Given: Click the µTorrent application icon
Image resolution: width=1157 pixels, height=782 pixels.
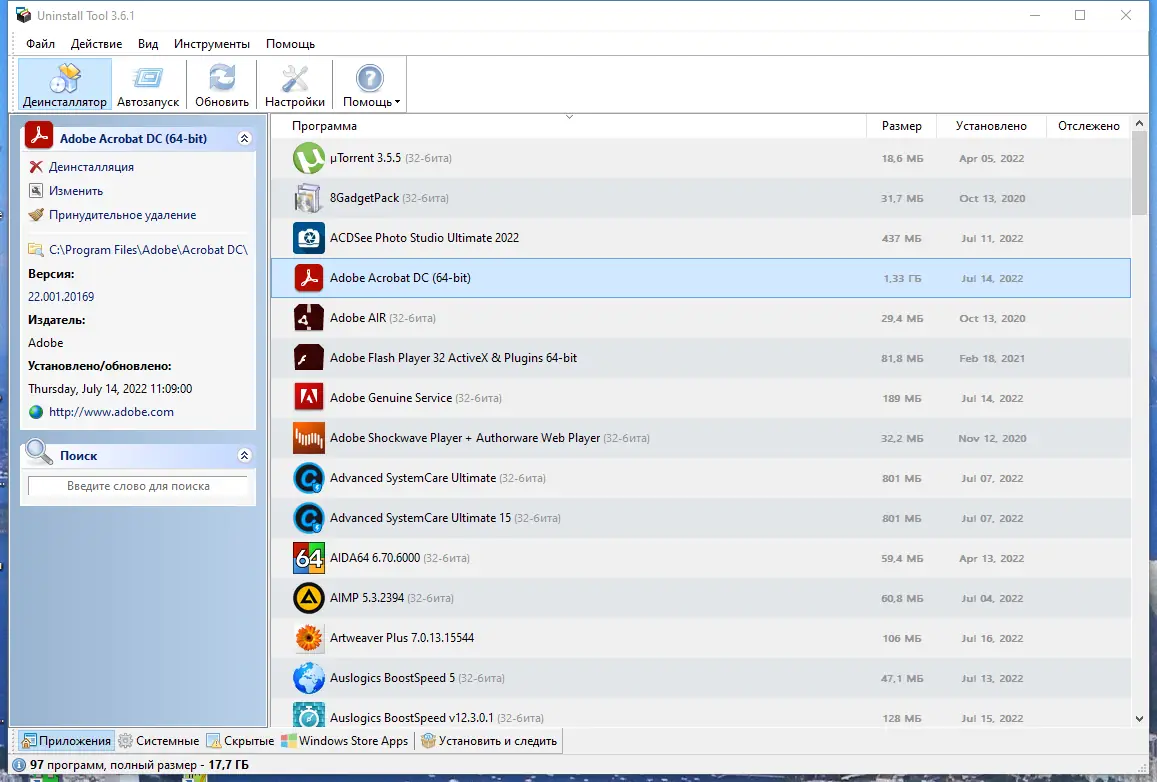Looking at the screenshot, I should pos(308,158).
